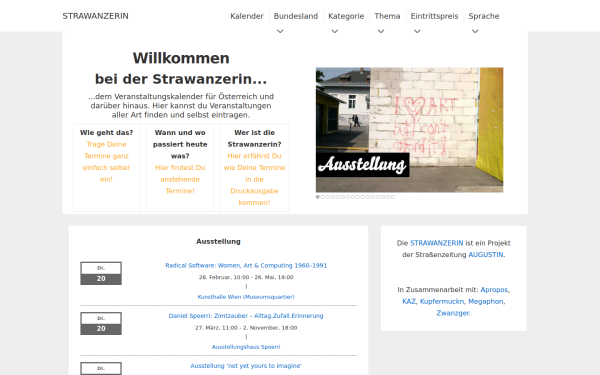Click the STRAWANZERIN link in the sidebar
600x375 pixels.
(437, 243)
